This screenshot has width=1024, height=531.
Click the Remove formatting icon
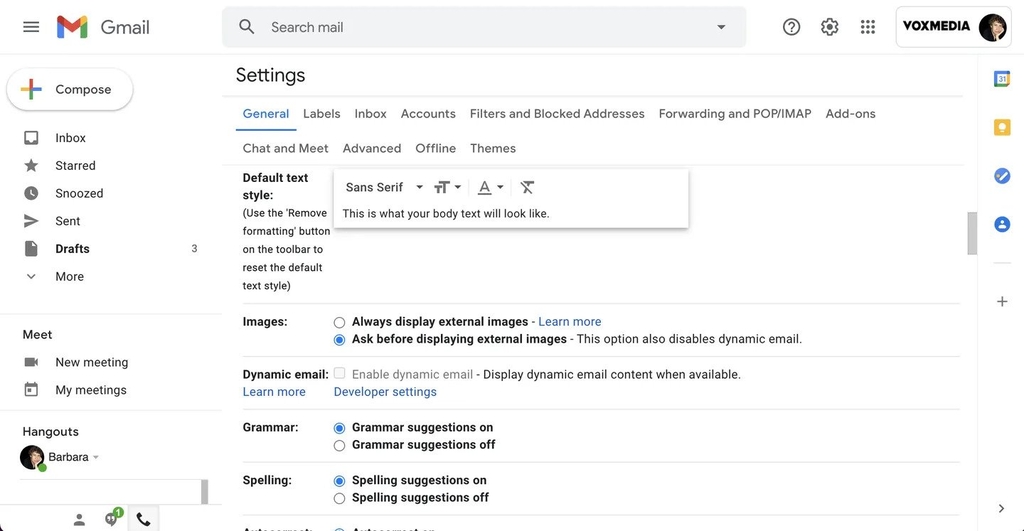(527, 187)
